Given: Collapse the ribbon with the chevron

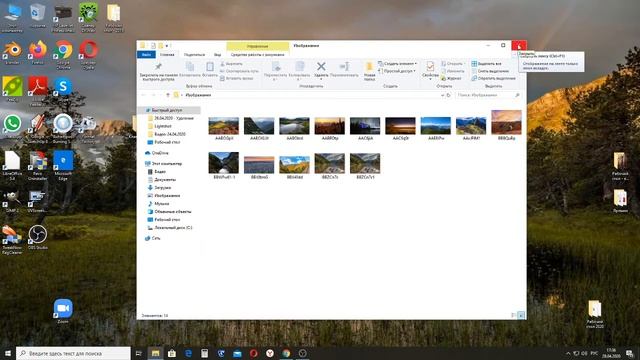Looking at the screenshot, I should (514, 54).
